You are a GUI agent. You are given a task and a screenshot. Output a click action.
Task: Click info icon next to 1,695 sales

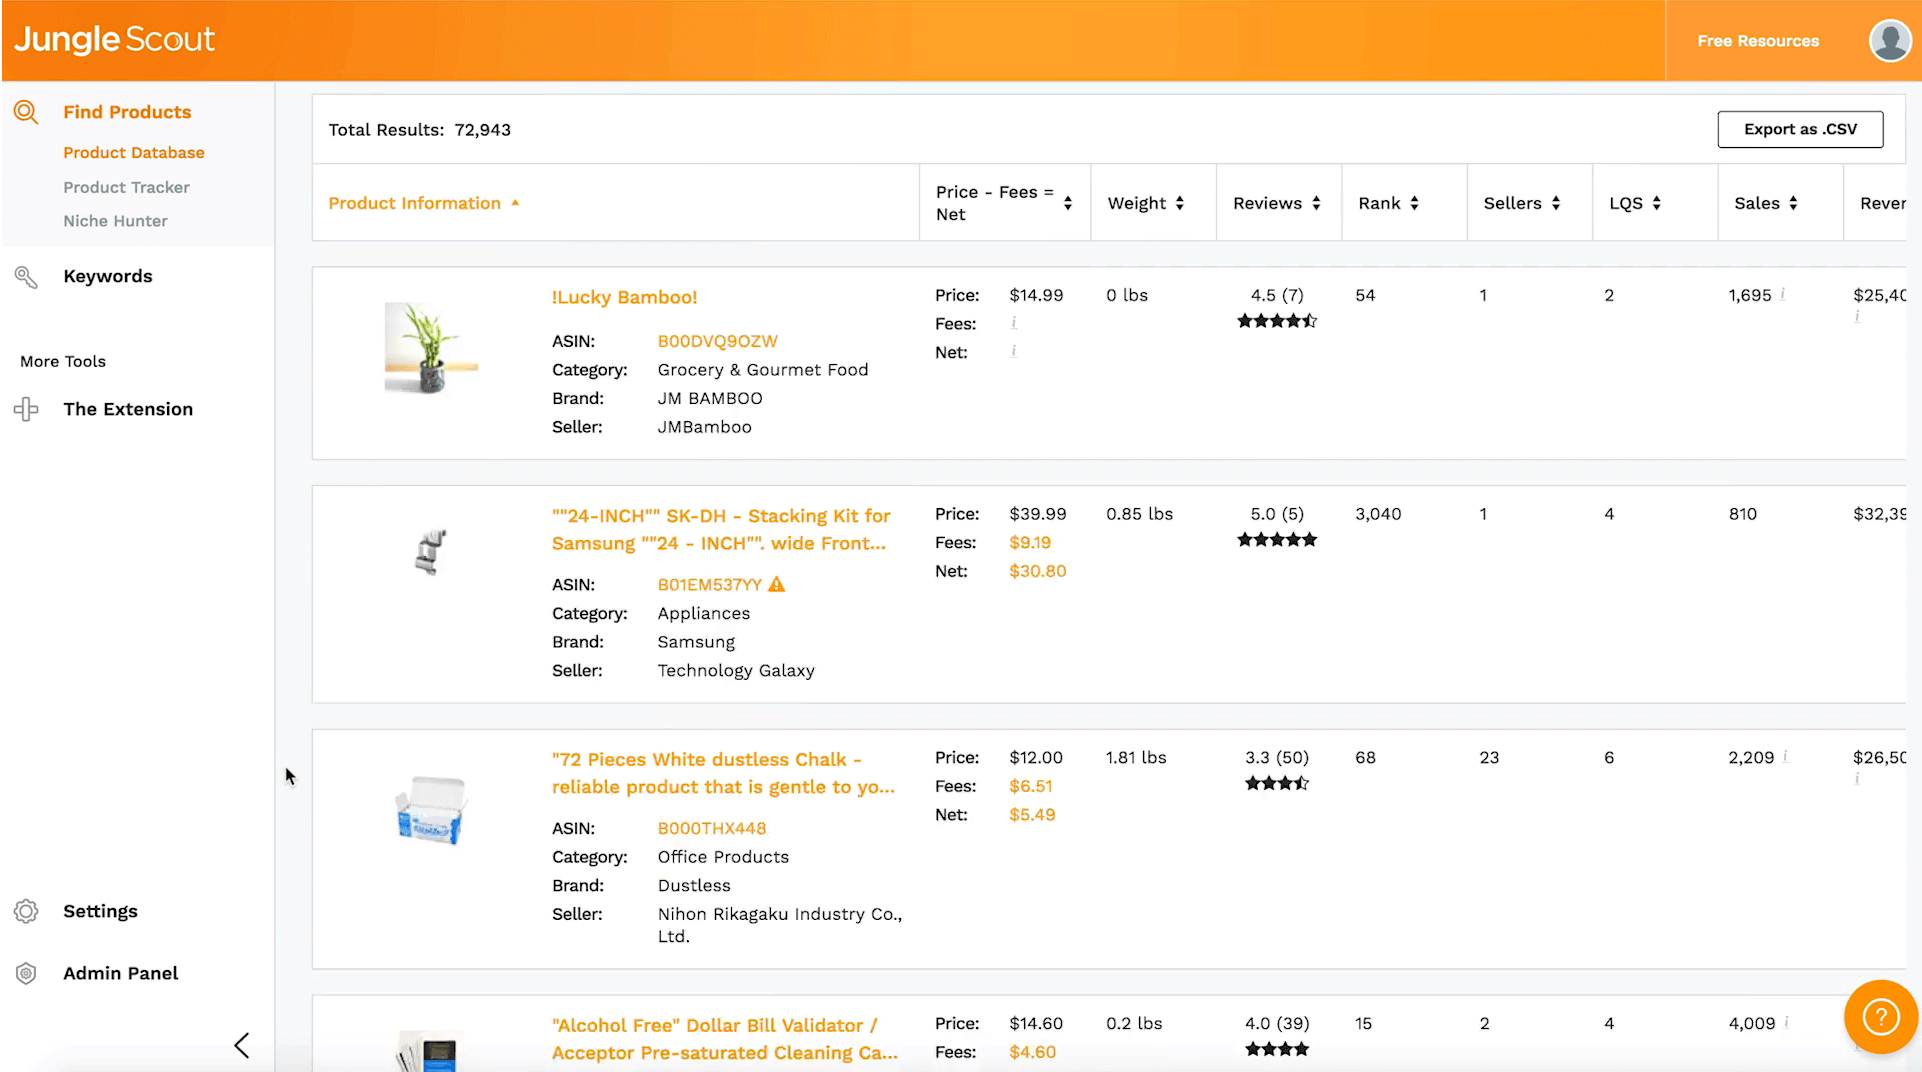click(1783, 294)
